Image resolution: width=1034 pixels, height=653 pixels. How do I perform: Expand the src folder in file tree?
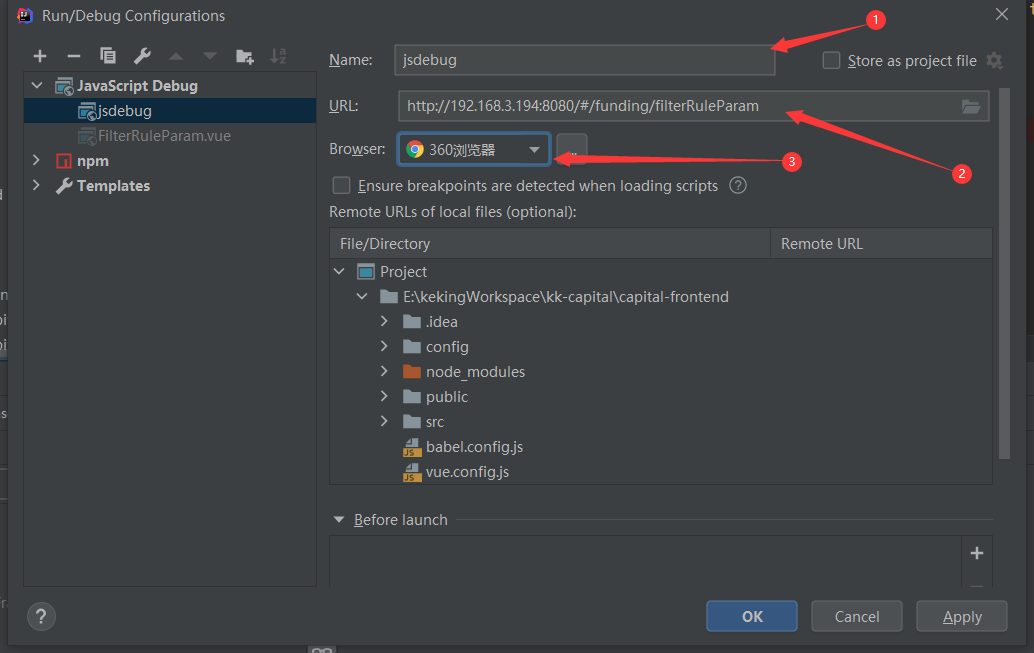click(385, 422)
